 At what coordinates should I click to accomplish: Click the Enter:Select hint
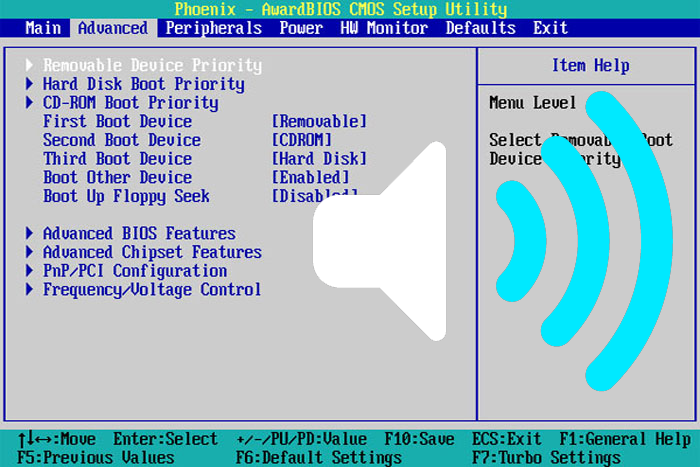pos(165,439)
